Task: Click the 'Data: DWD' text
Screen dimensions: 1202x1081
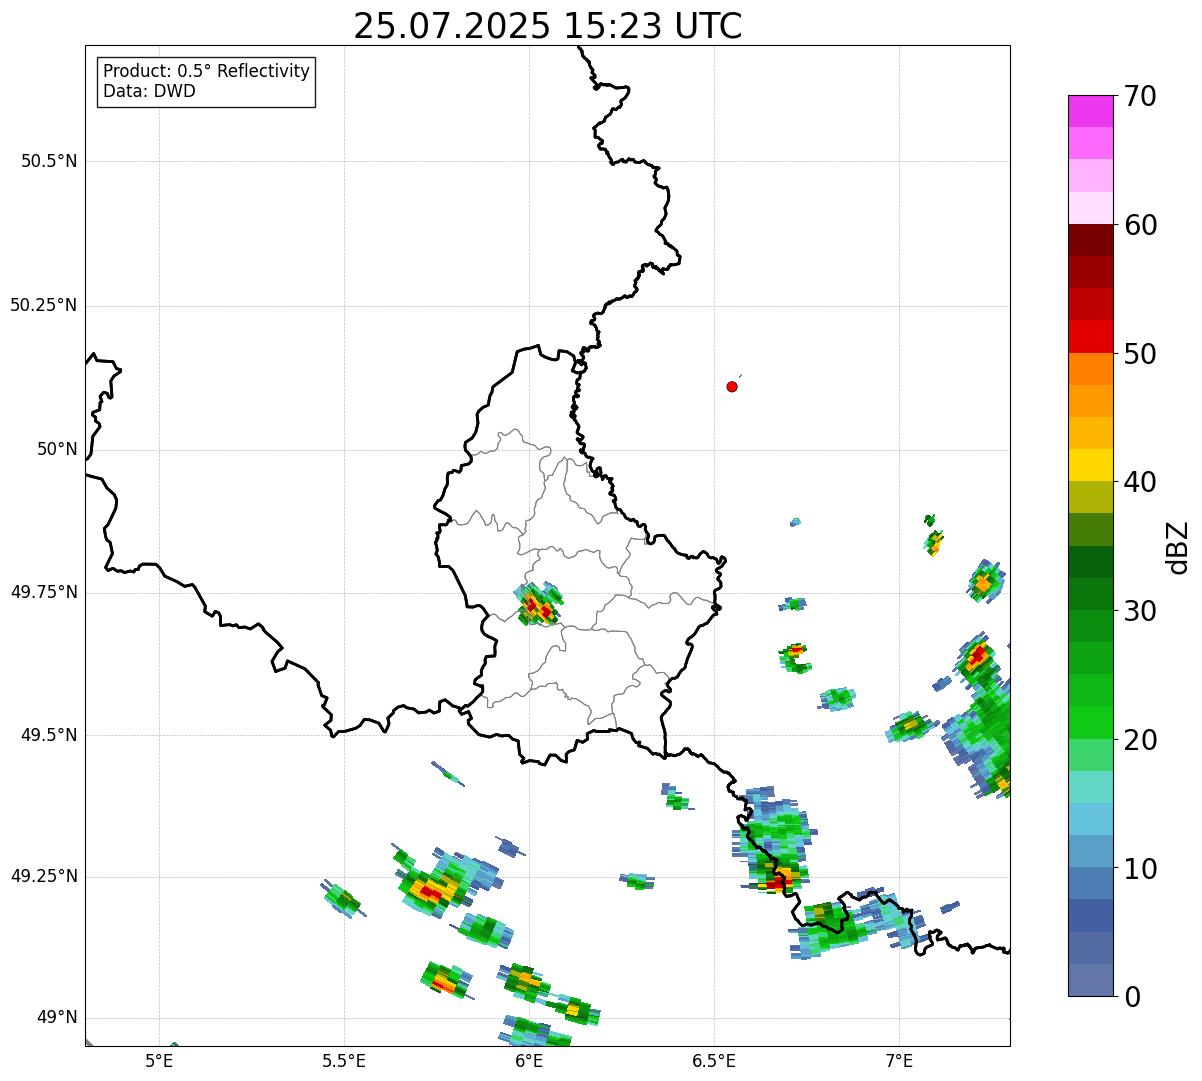Action: click(x=150, y=91)
